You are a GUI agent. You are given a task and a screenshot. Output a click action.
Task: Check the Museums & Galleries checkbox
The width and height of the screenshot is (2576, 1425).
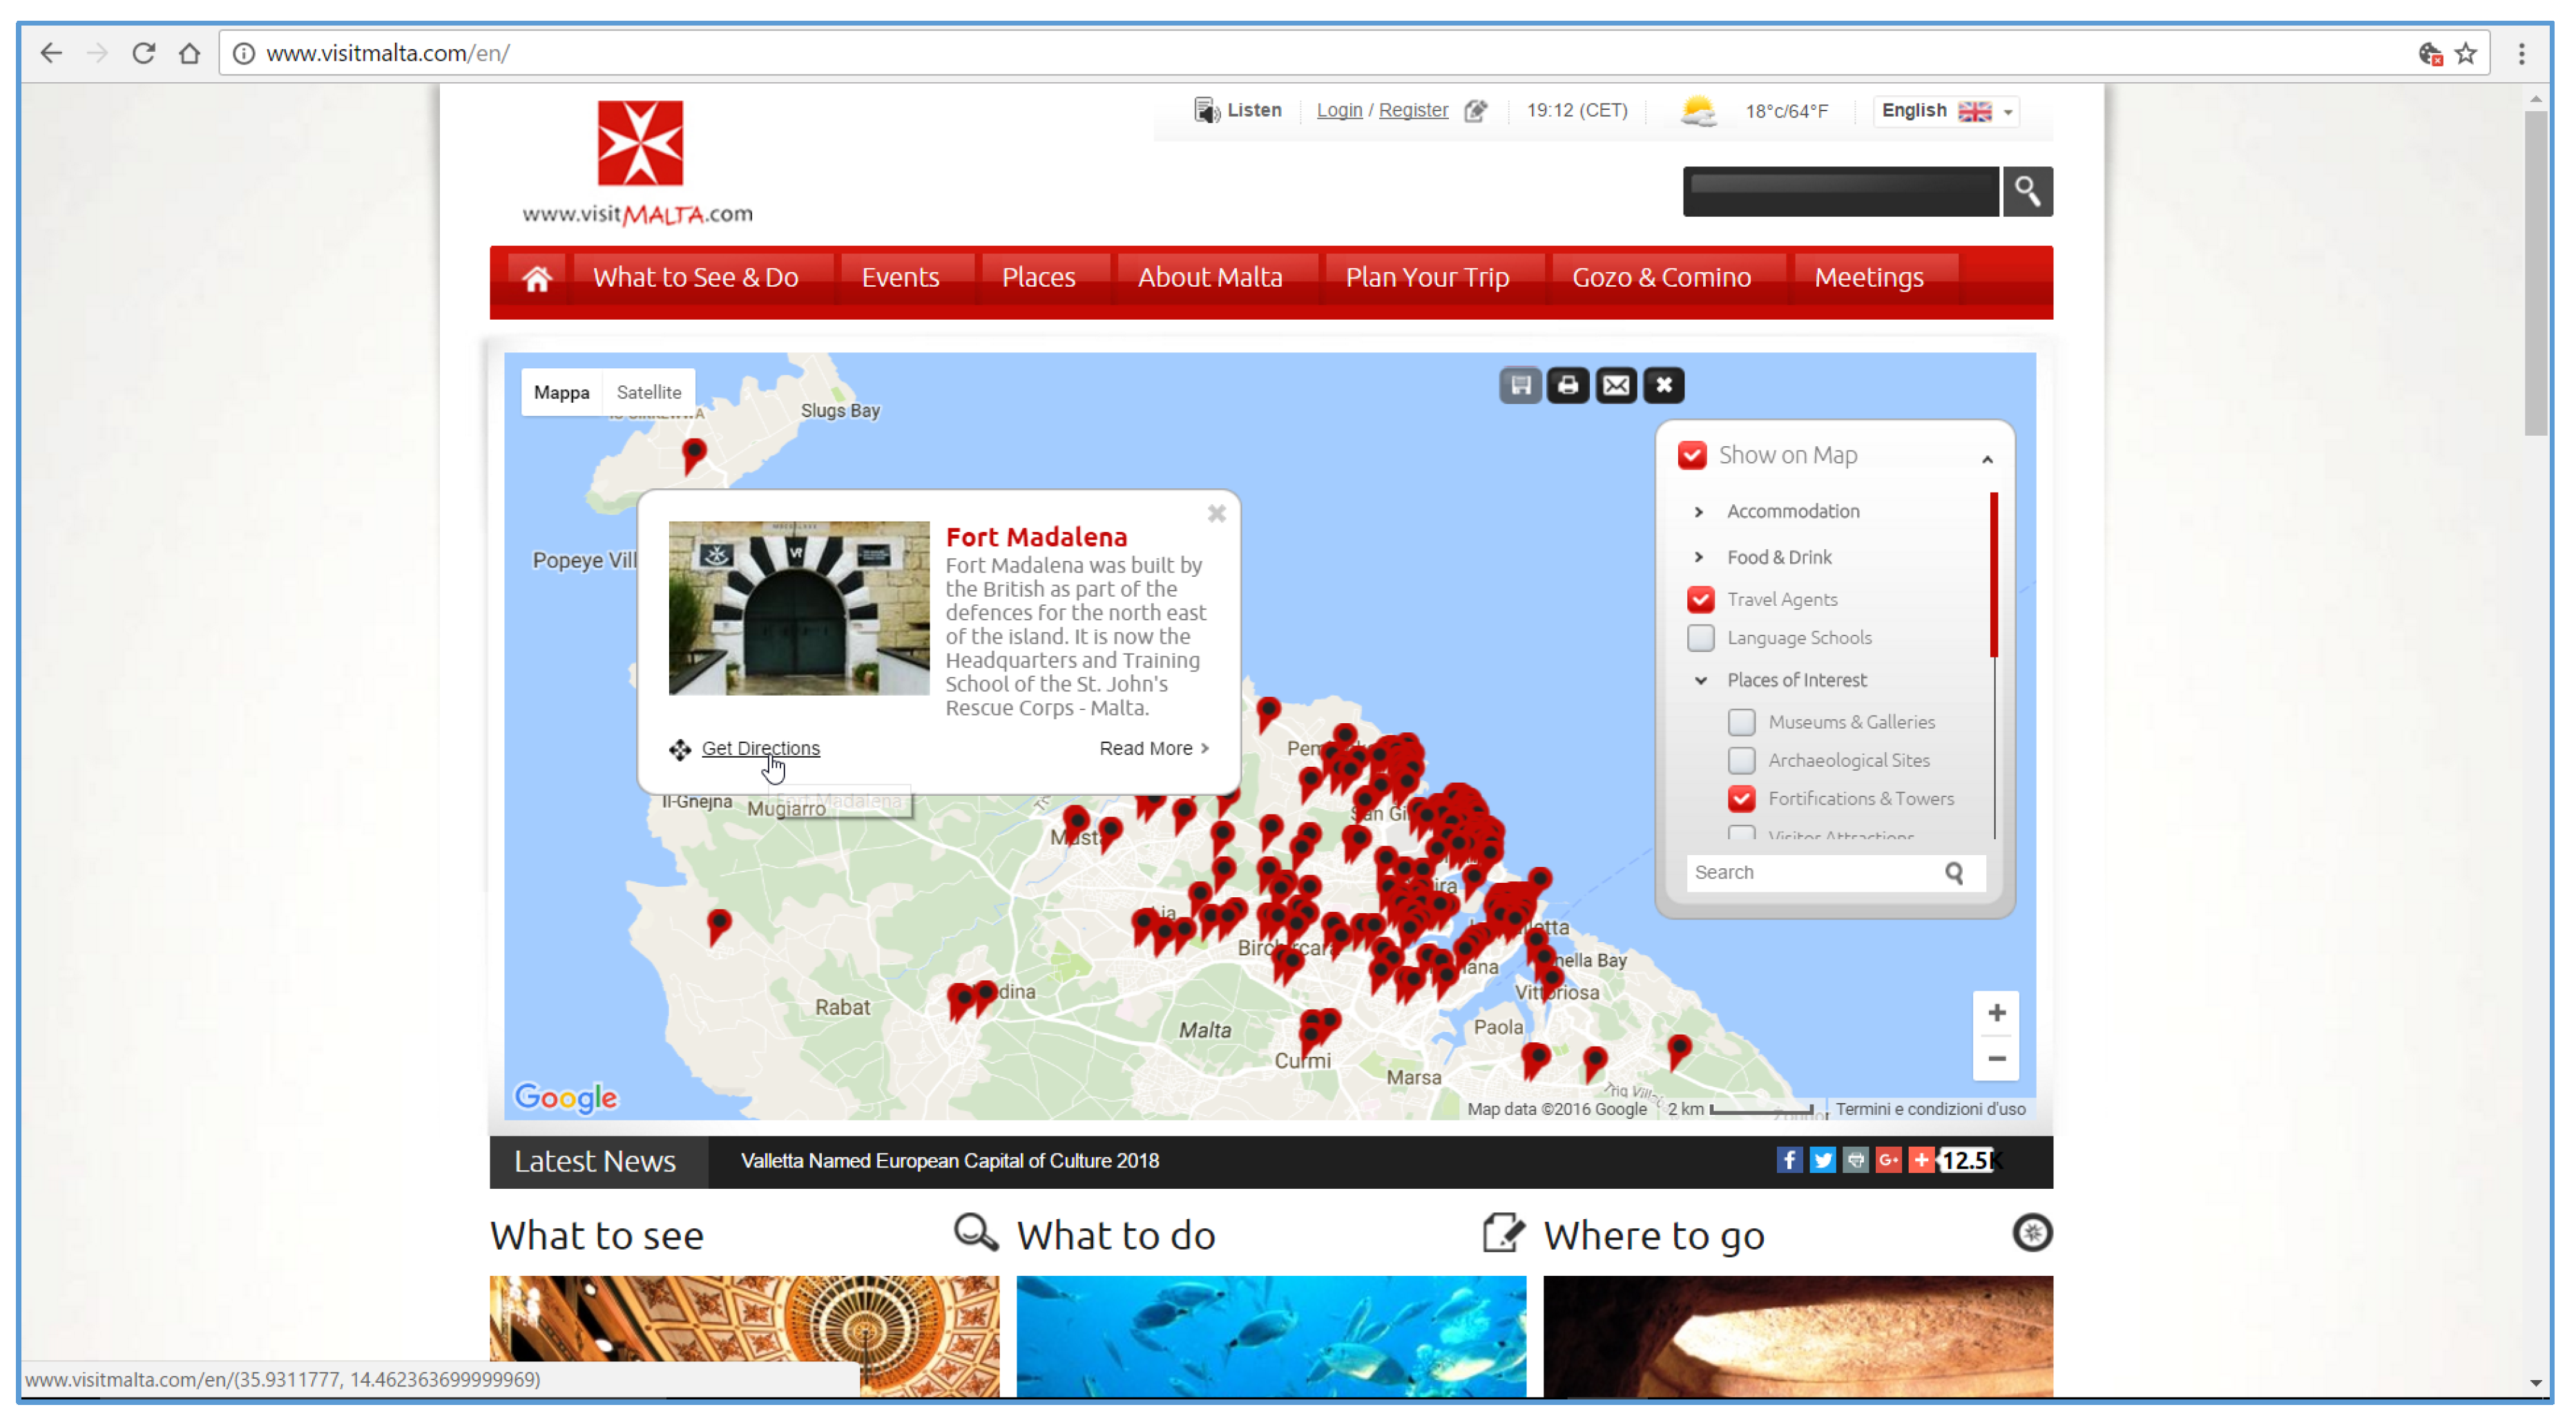point(1741,722)
